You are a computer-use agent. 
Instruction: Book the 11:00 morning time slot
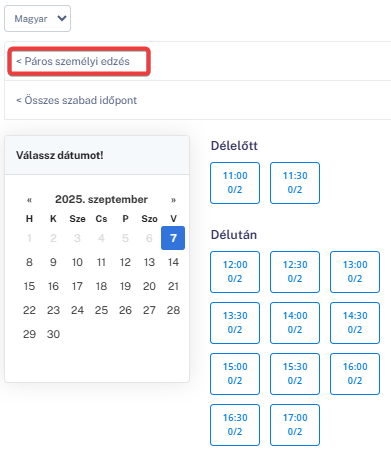click(x=235, y=183)
